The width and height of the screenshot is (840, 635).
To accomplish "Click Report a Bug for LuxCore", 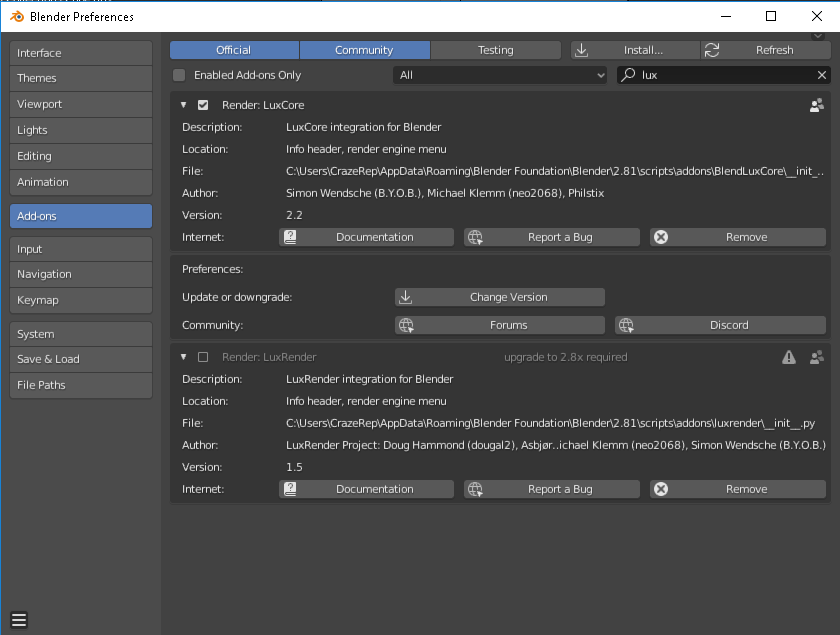I will pos(552,237).
